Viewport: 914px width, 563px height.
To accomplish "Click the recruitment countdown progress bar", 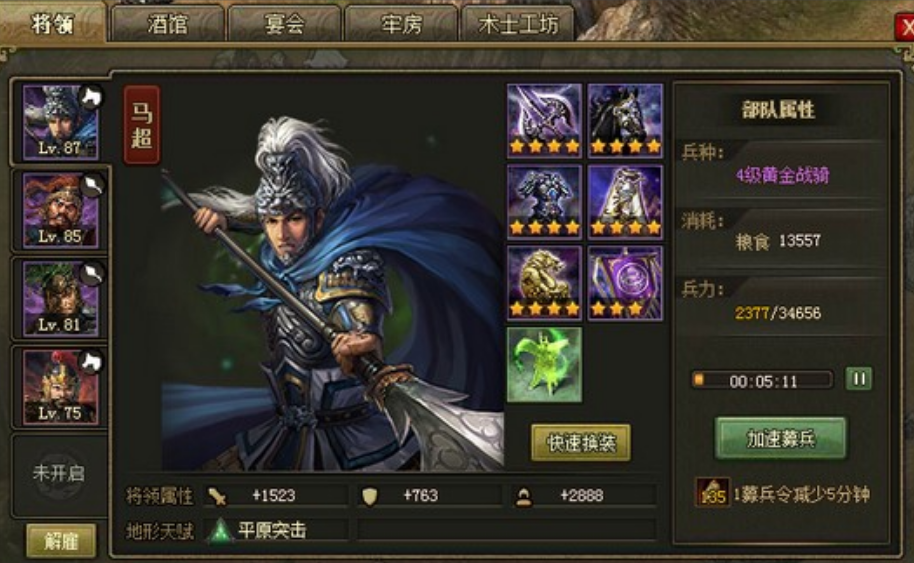I will 762,381.
